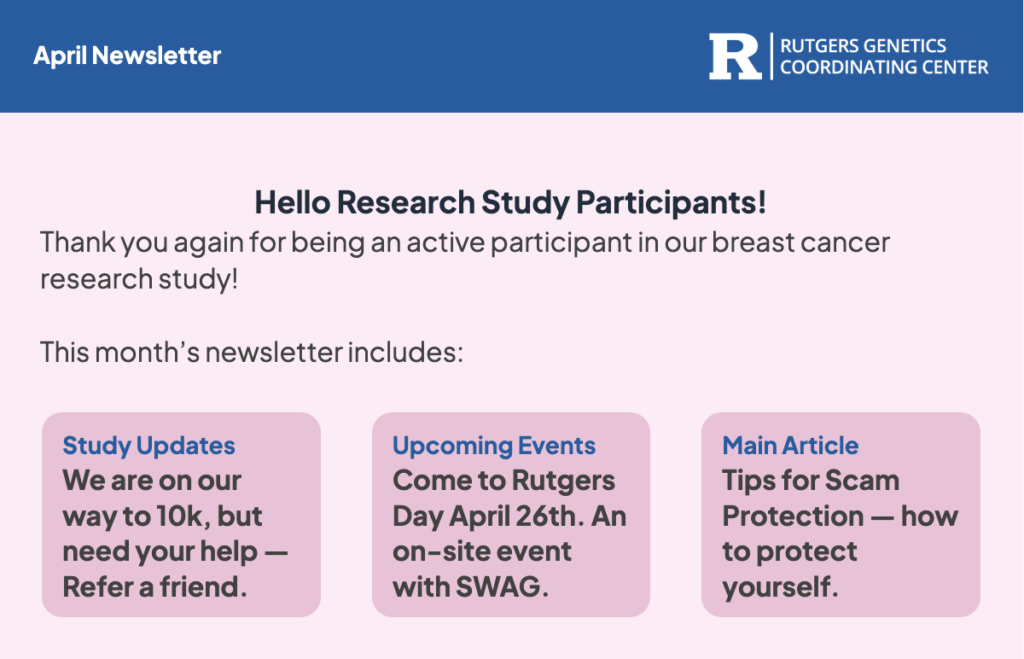Image resolution: width=1024 pixels, height=659 pixels.
Task: Click the Rutgers Genetics Coordinating Center text
Action: pos(884,56)
